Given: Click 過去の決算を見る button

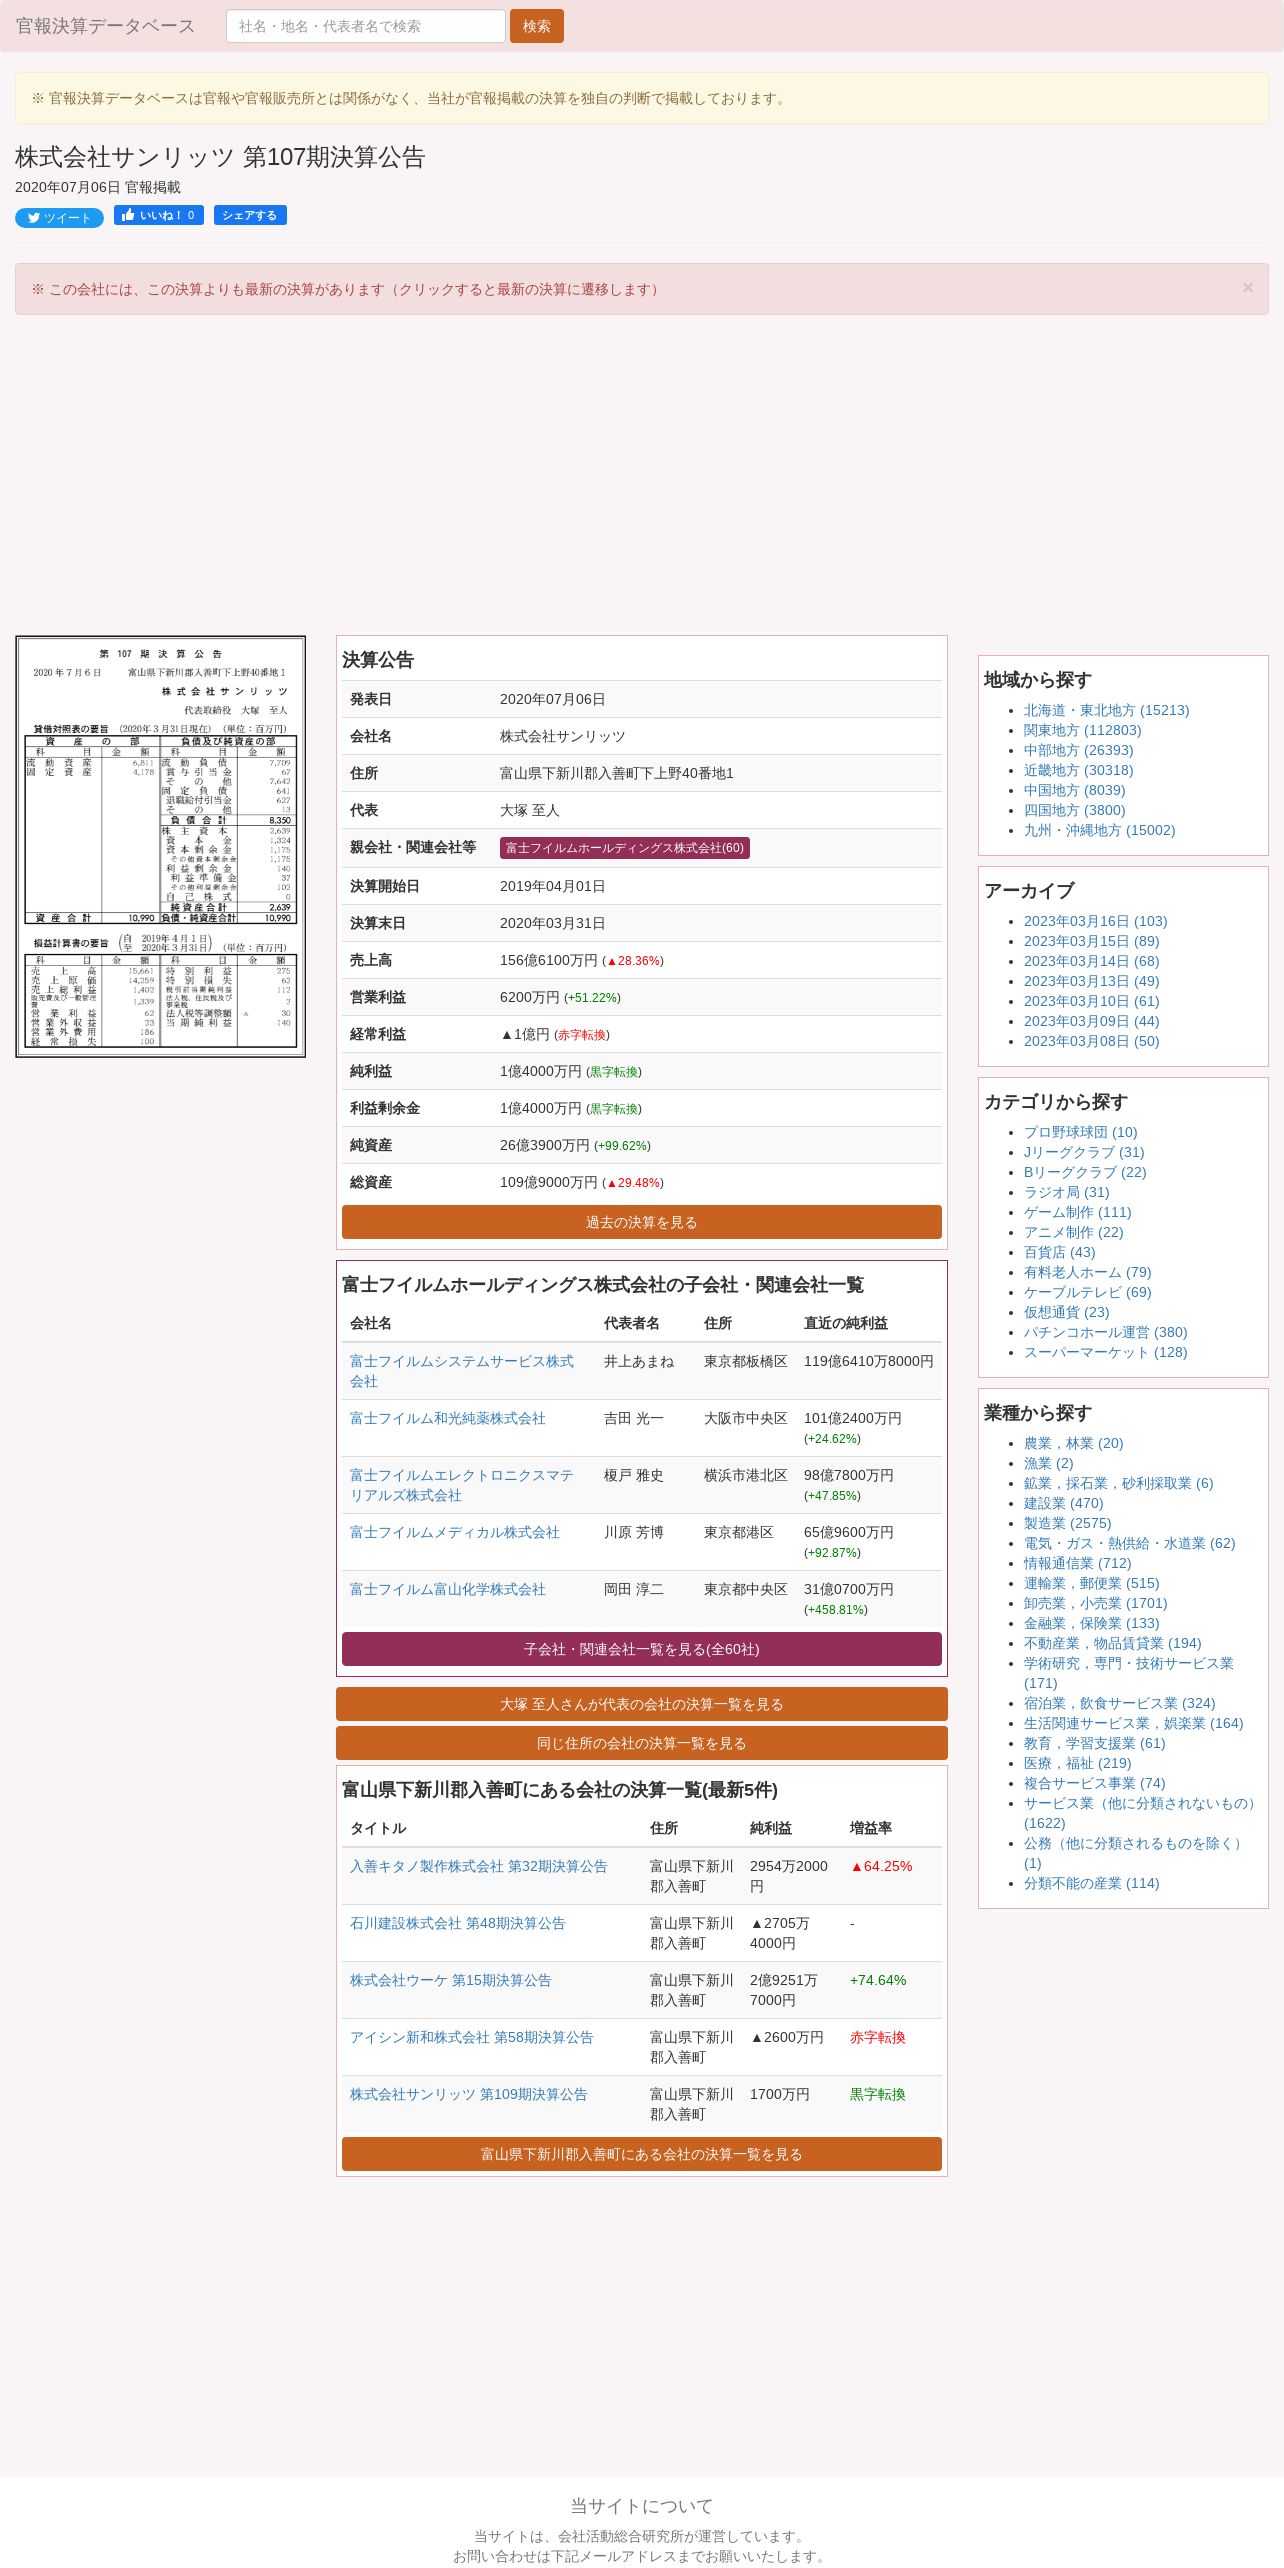Looking at the screenshot, I should click(x=642, y=1222).
